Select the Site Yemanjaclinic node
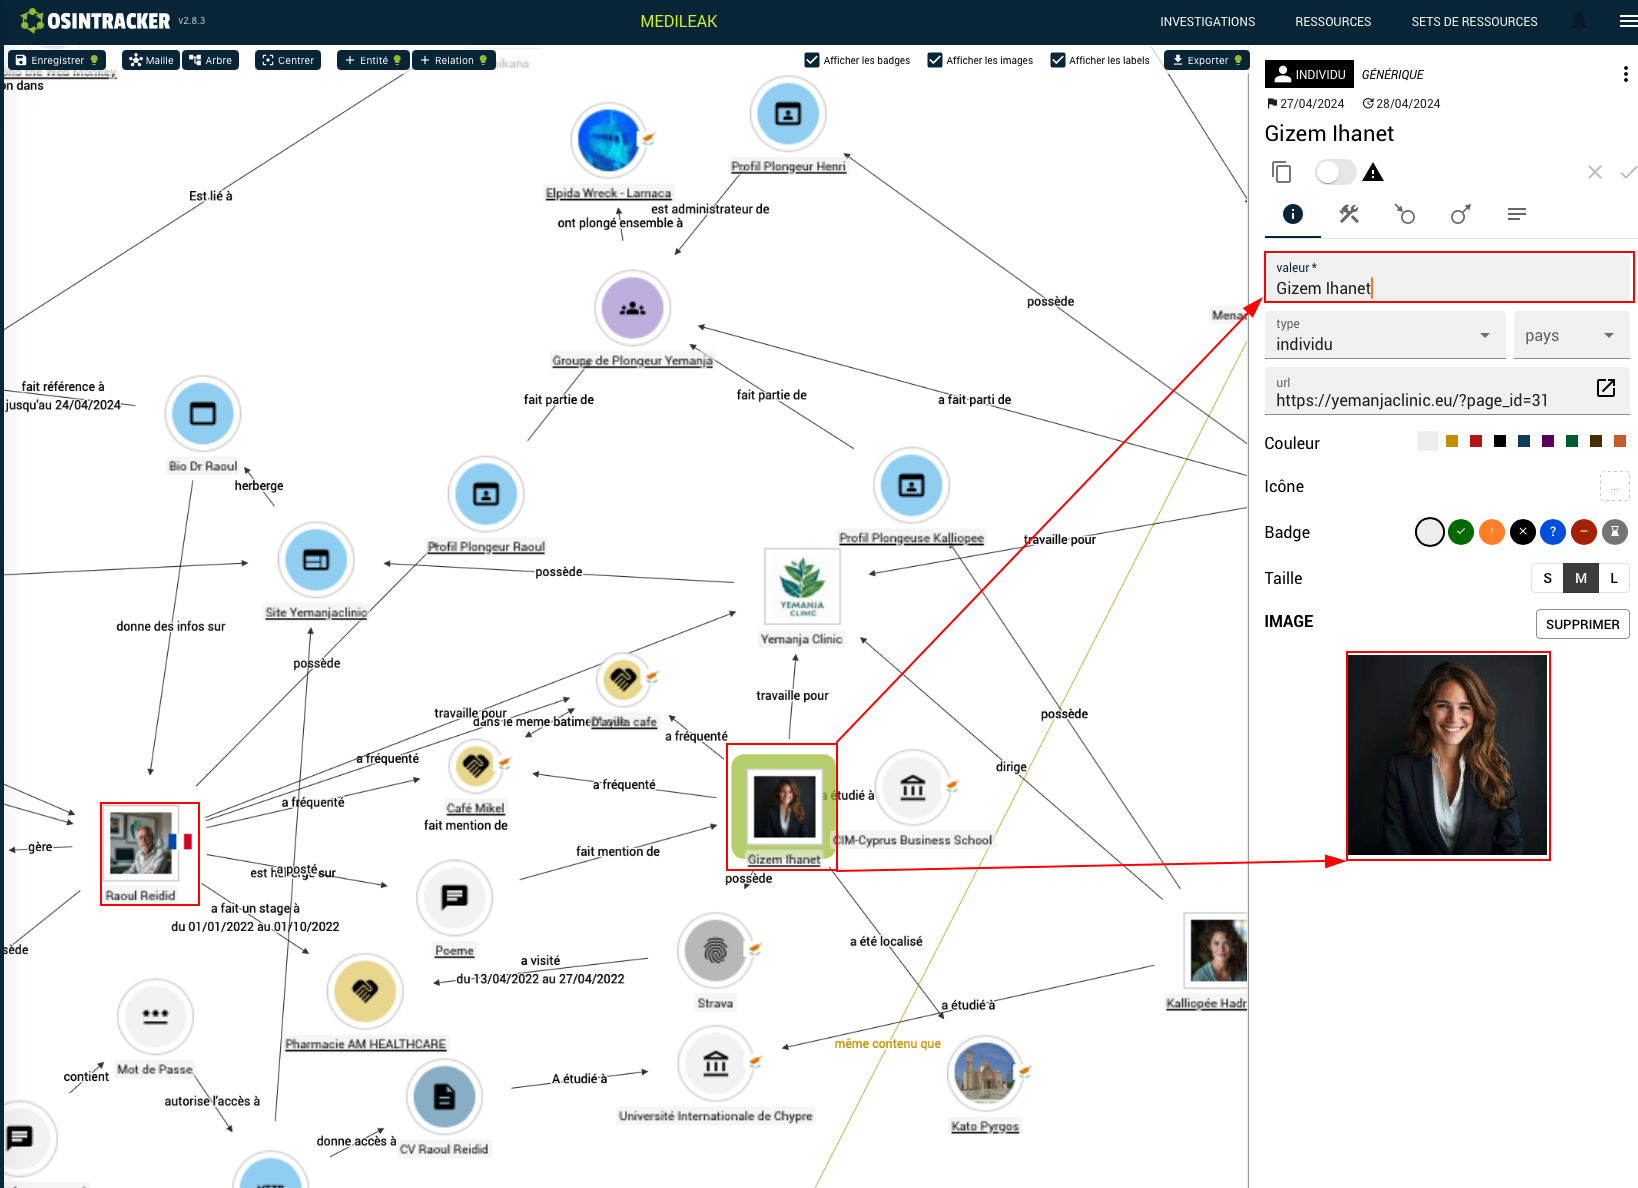This screenshot has height=1188, width=1638. pyautogui.click(x=316, y=560)
